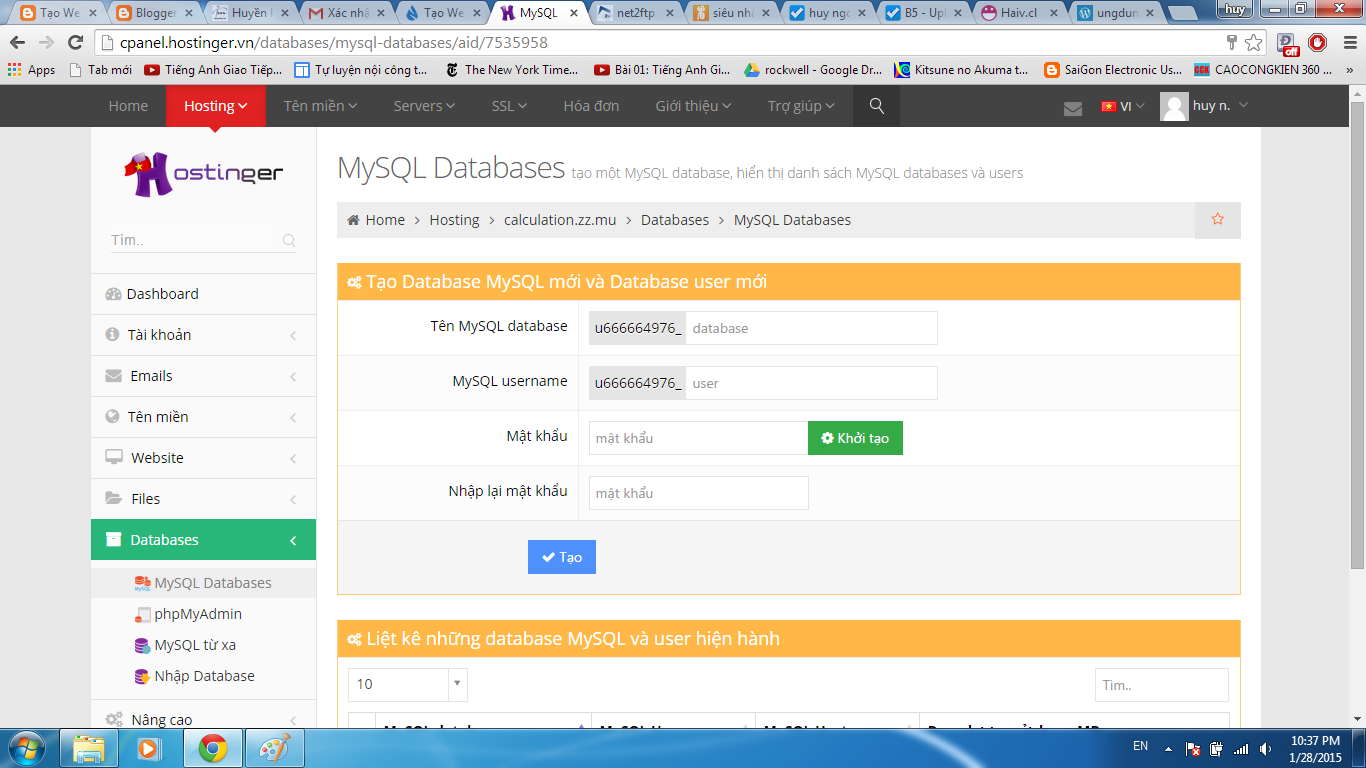1366x768 pixels.
Task: Click the Tìm.. filter box above the table
Action: 1161,685
